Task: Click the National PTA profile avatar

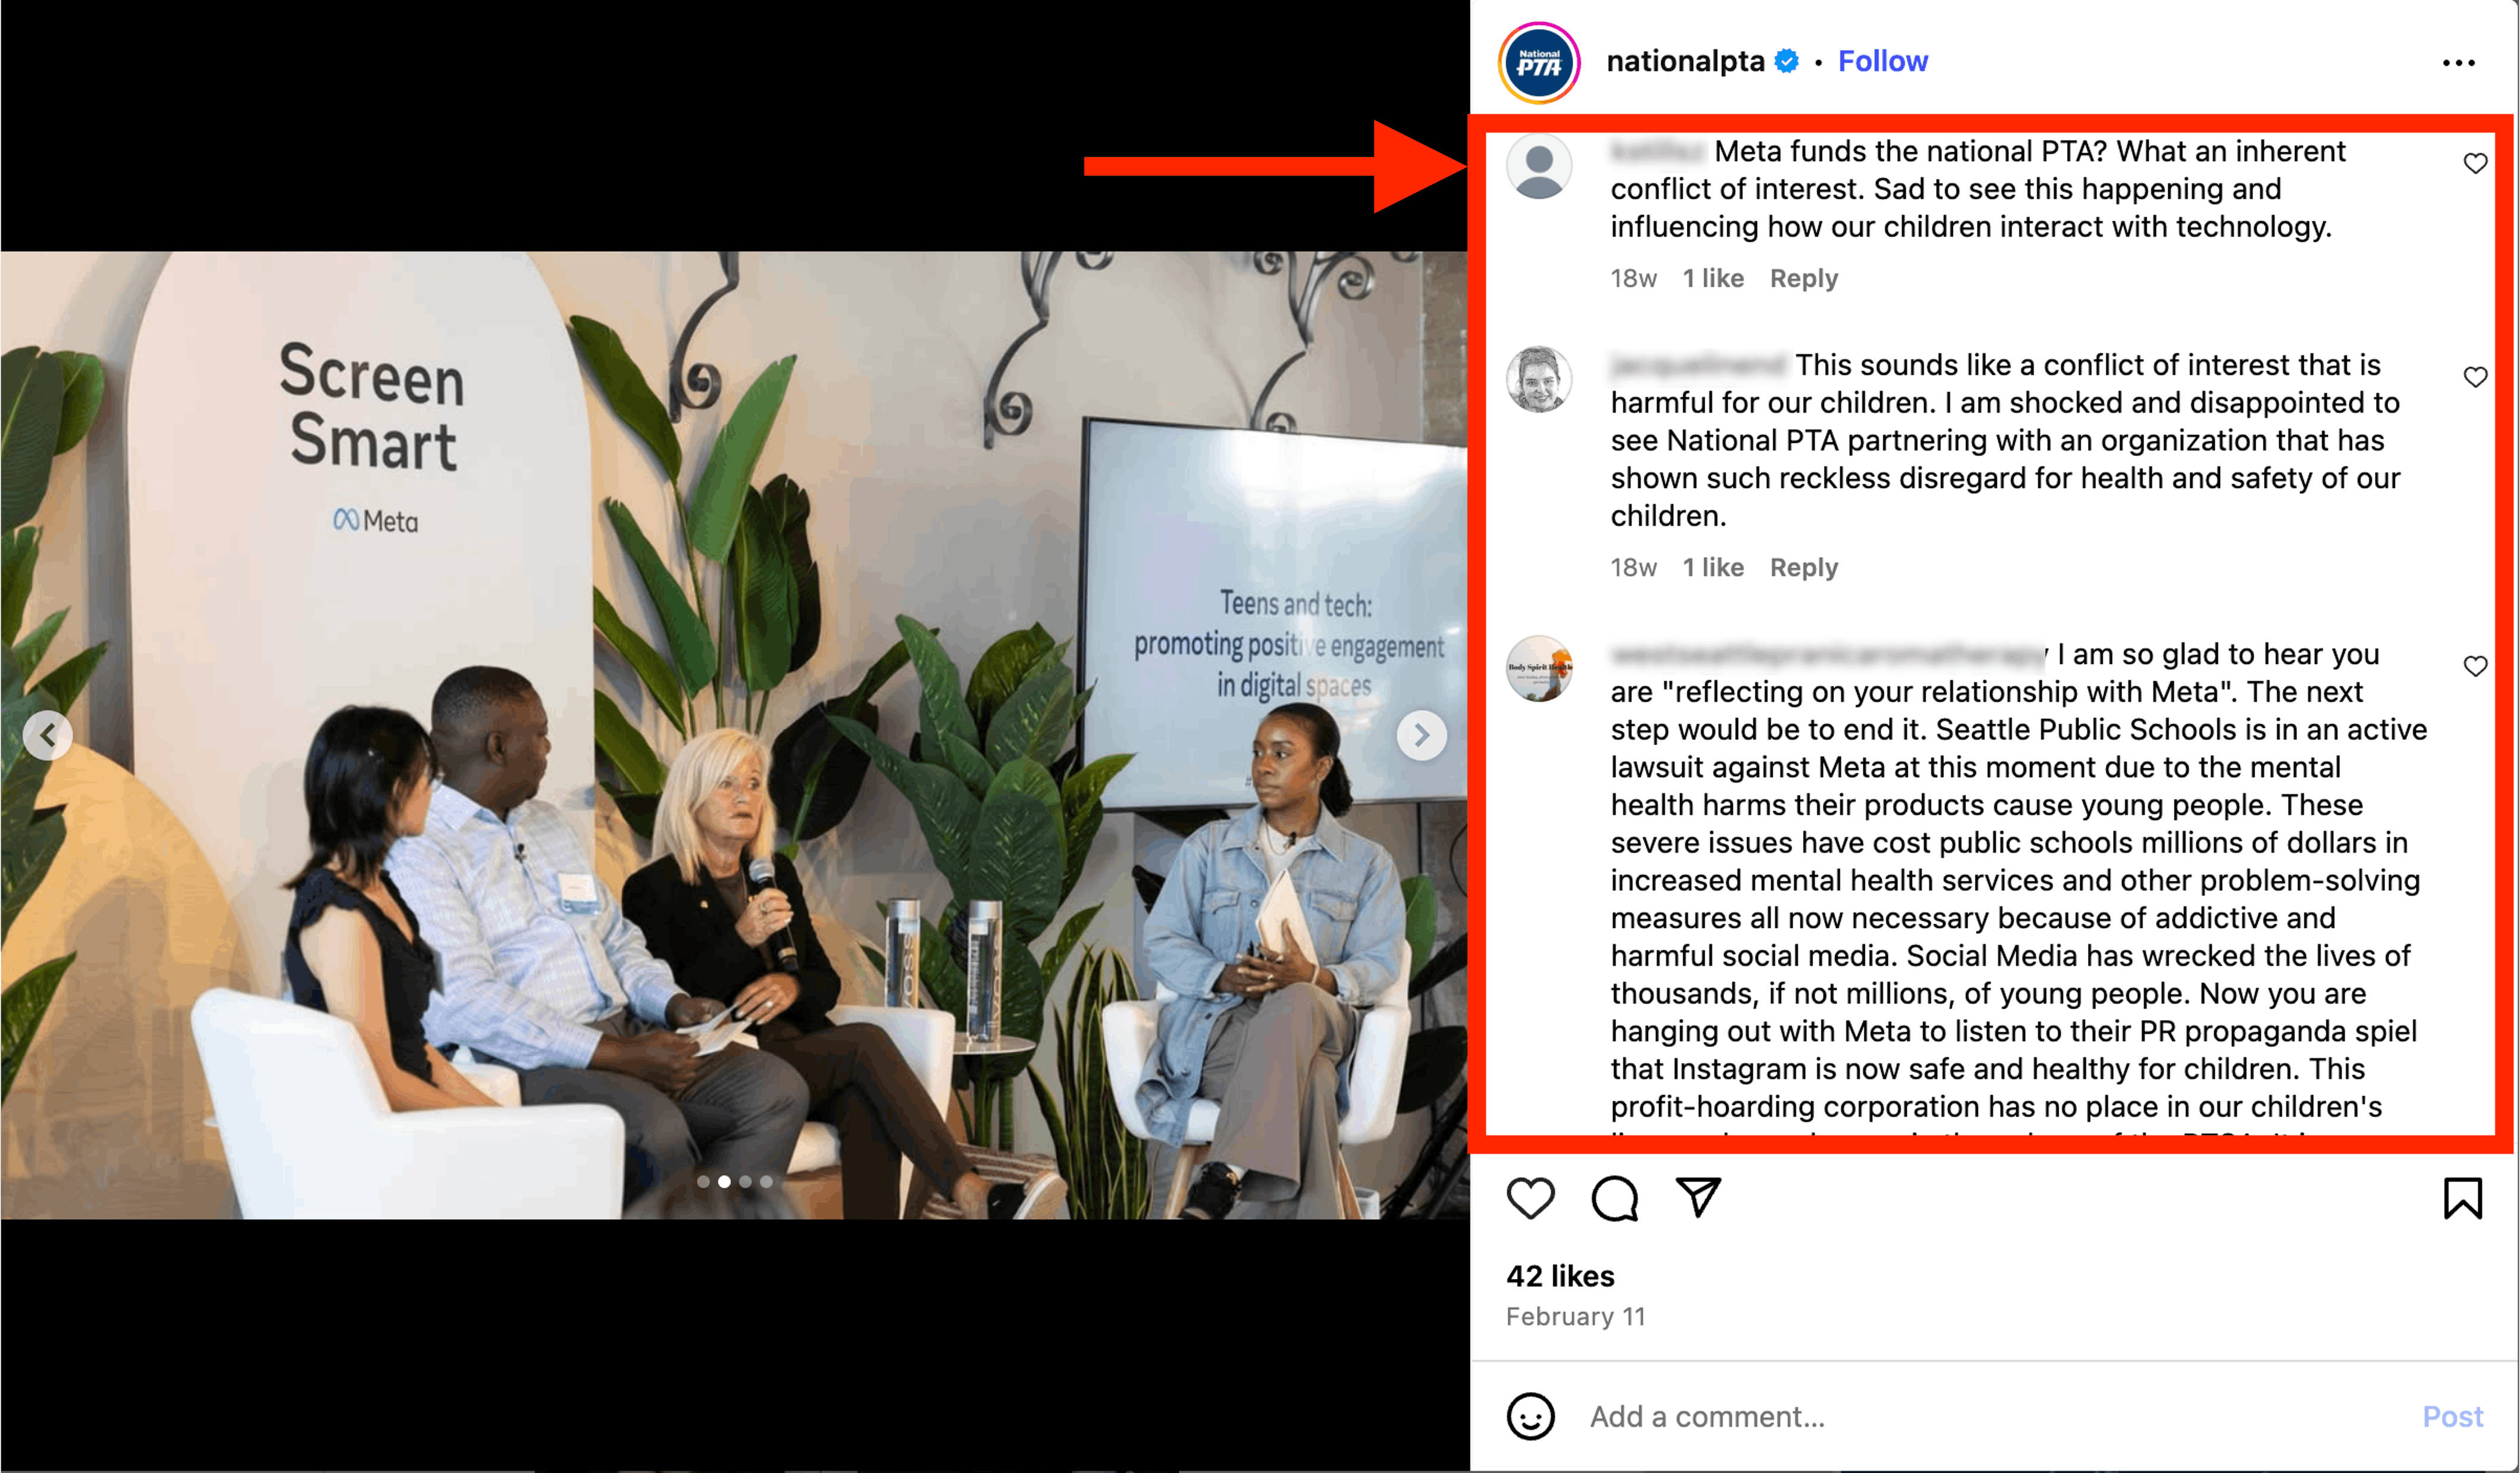Action: [1539, 63]
